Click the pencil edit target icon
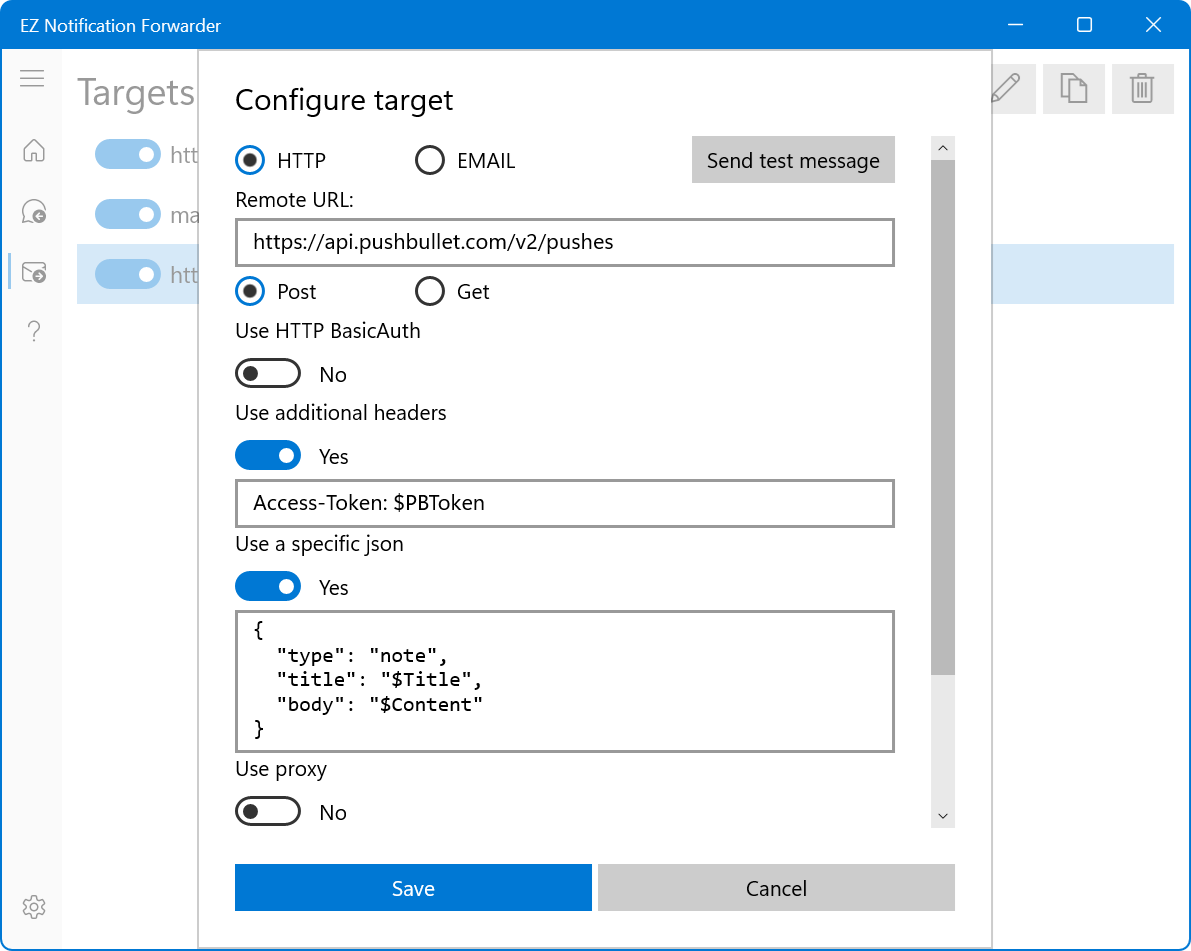This screenshot has height=951, width=1191. click(x=1006, y=89)
